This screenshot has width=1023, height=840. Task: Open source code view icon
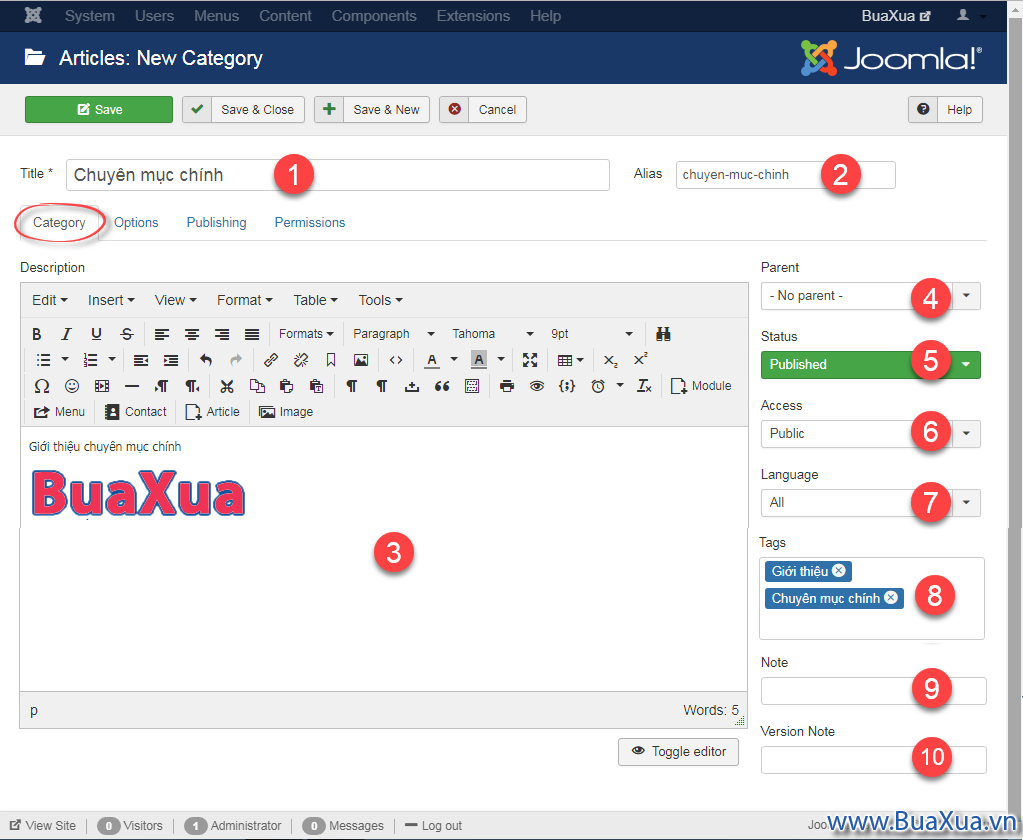pos(395,359)
